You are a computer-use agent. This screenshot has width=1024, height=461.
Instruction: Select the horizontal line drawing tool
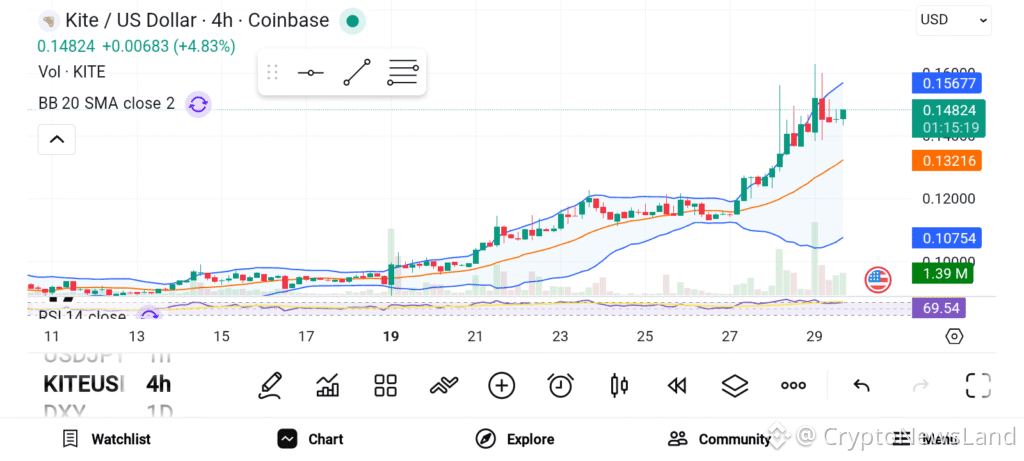pos(311,72)
